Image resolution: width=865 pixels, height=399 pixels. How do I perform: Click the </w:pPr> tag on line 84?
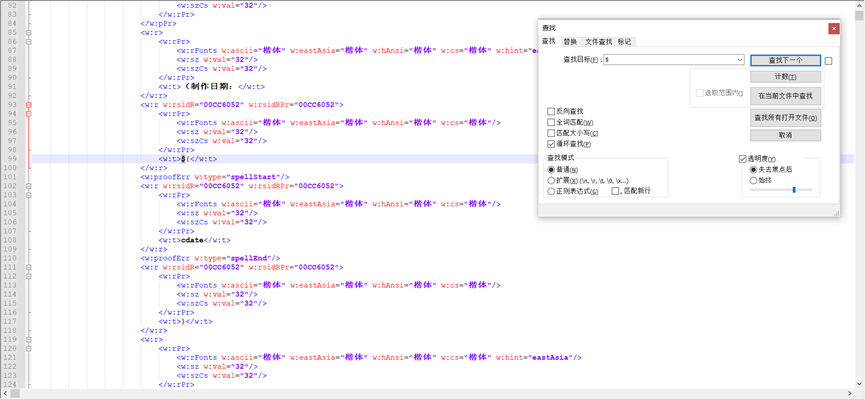[x=158, y=23]
